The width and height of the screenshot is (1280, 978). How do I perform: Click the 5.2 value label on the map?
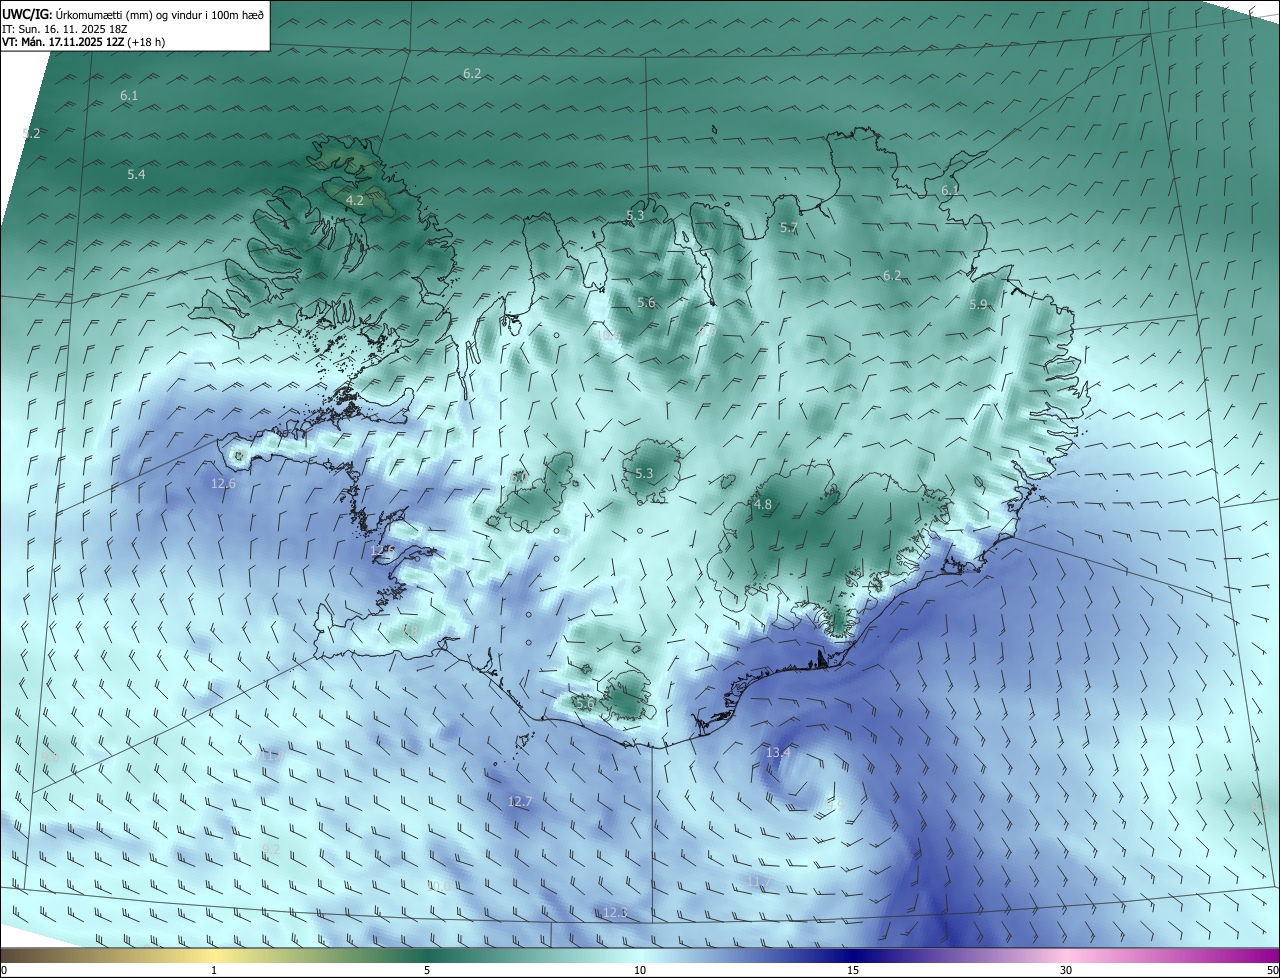[31, 133]
